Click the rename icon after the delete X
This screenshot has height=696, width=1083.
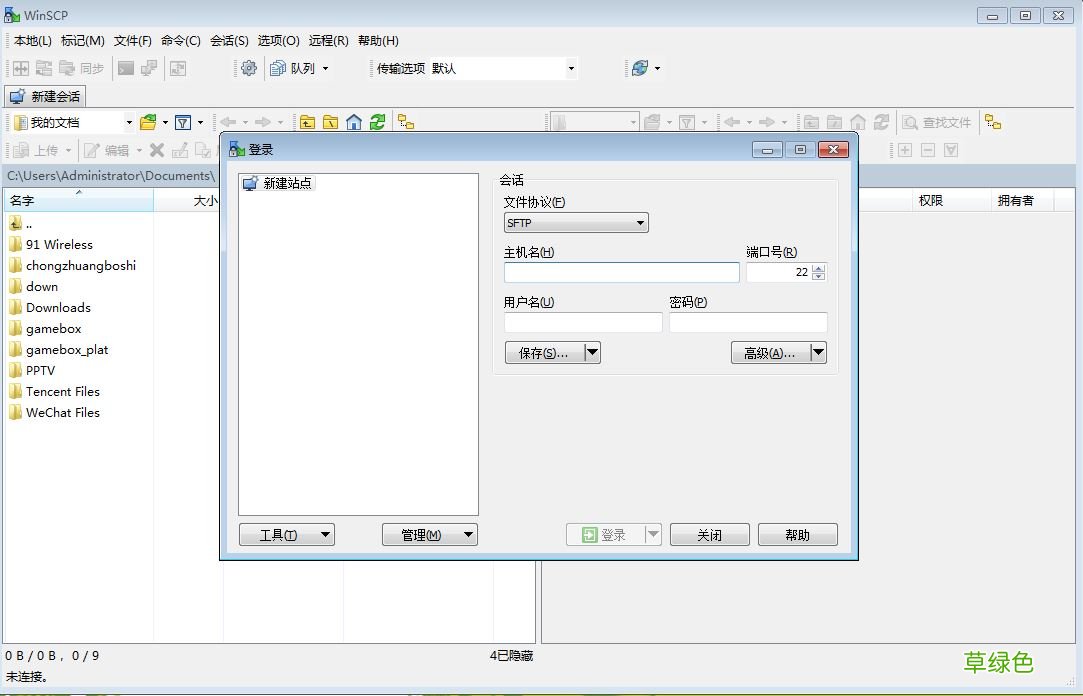(180, 150)
